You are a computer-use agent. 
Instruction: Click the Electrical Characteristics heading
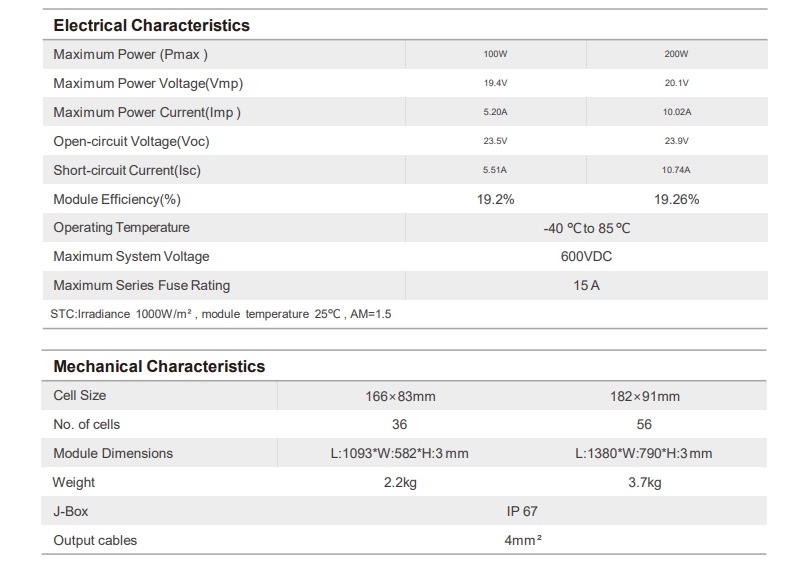(x=151, y=25)
